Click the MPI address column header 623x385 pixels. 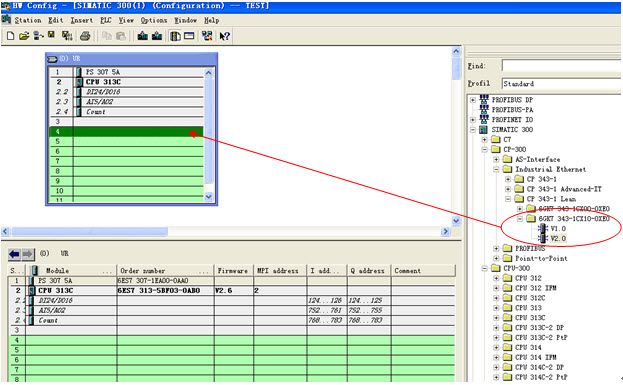click(280, 271)
